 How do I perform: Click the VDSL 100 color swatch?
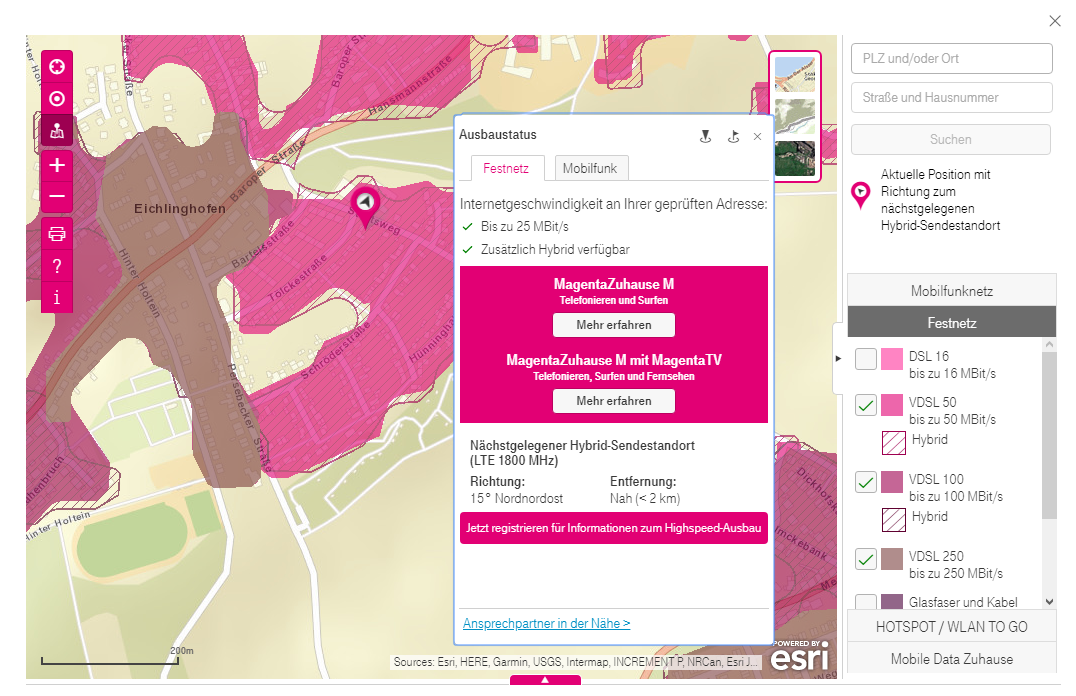[x=892, y=482]
